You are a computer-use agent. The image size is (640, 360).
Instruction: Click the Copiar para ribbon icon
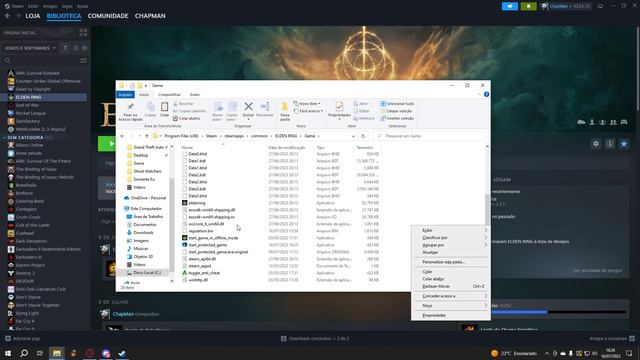[x=232, y=111]
